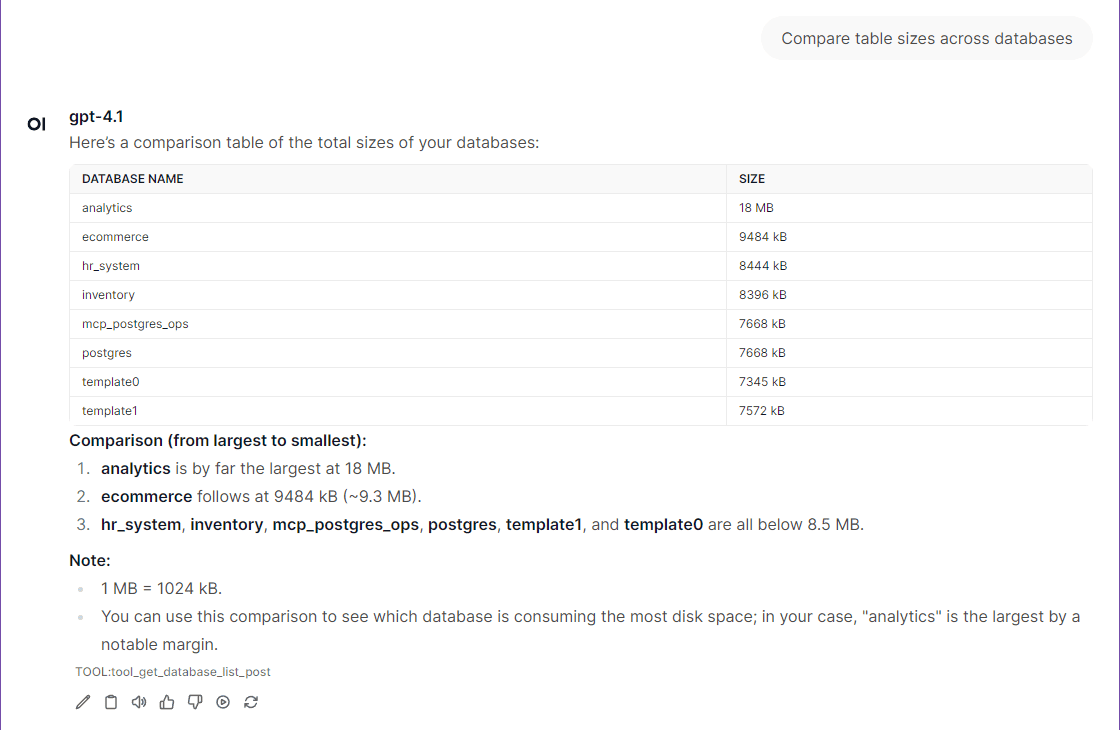Image resolution: width=1120 pixels, height=730 pixels.
Task: Sort the table by DATABASE NAME
Action: pyautogui.click(x=132, y=178)
